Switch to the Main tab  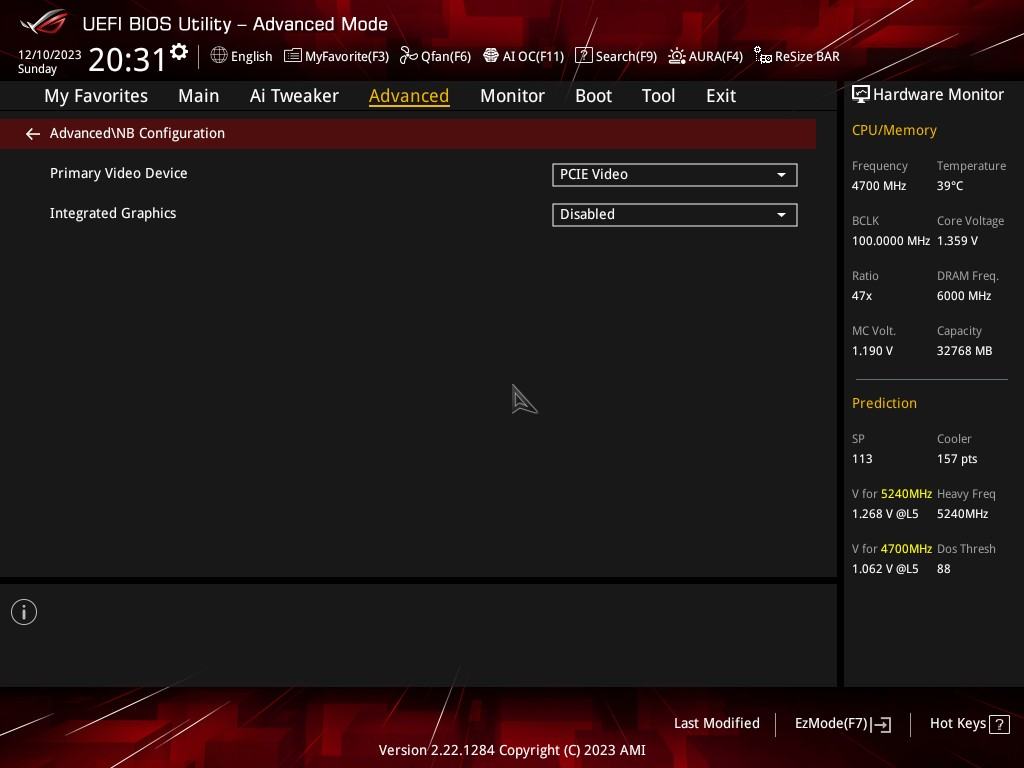[x=199, y=96]
